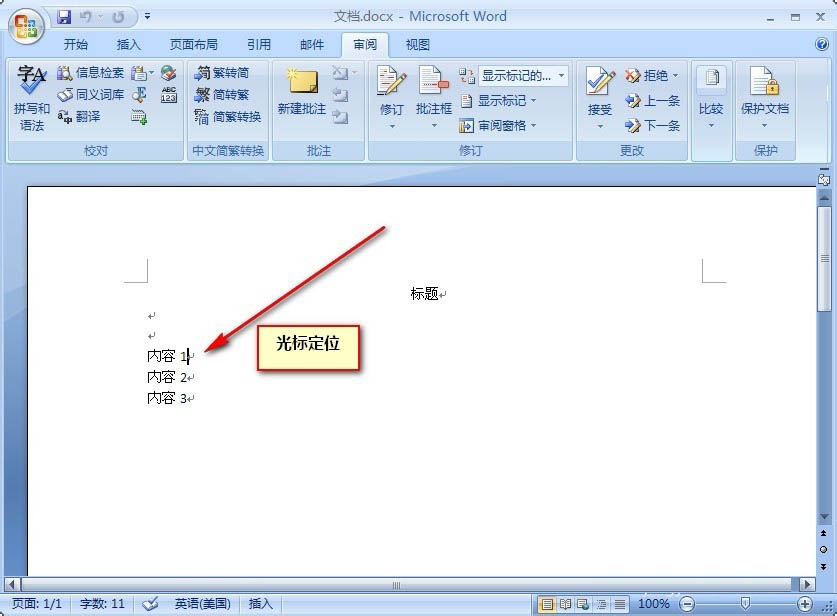This screenshot has width=837, height=616.
Task: Switch to Print Layout view
Action: pos(547,604)
